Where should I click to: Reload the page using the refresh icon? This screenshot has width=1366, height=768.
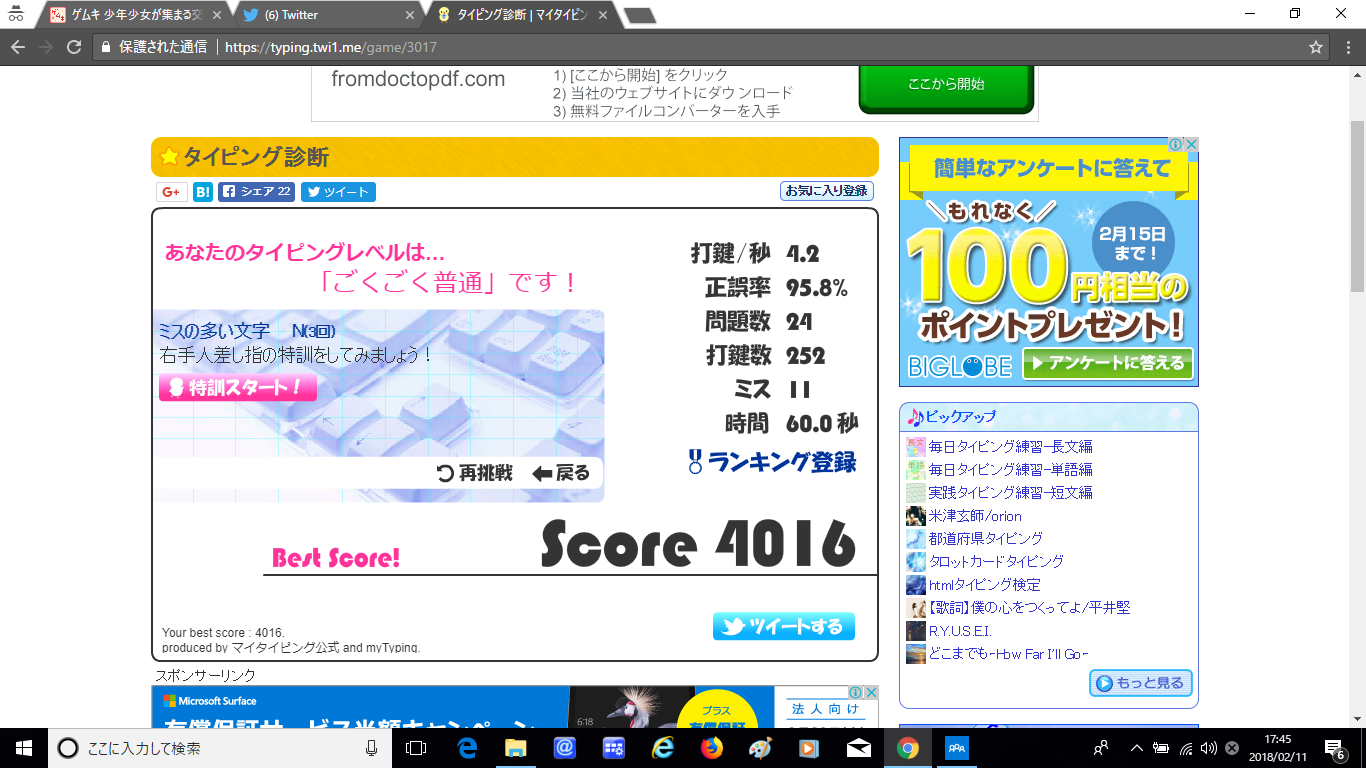(73, 47)
